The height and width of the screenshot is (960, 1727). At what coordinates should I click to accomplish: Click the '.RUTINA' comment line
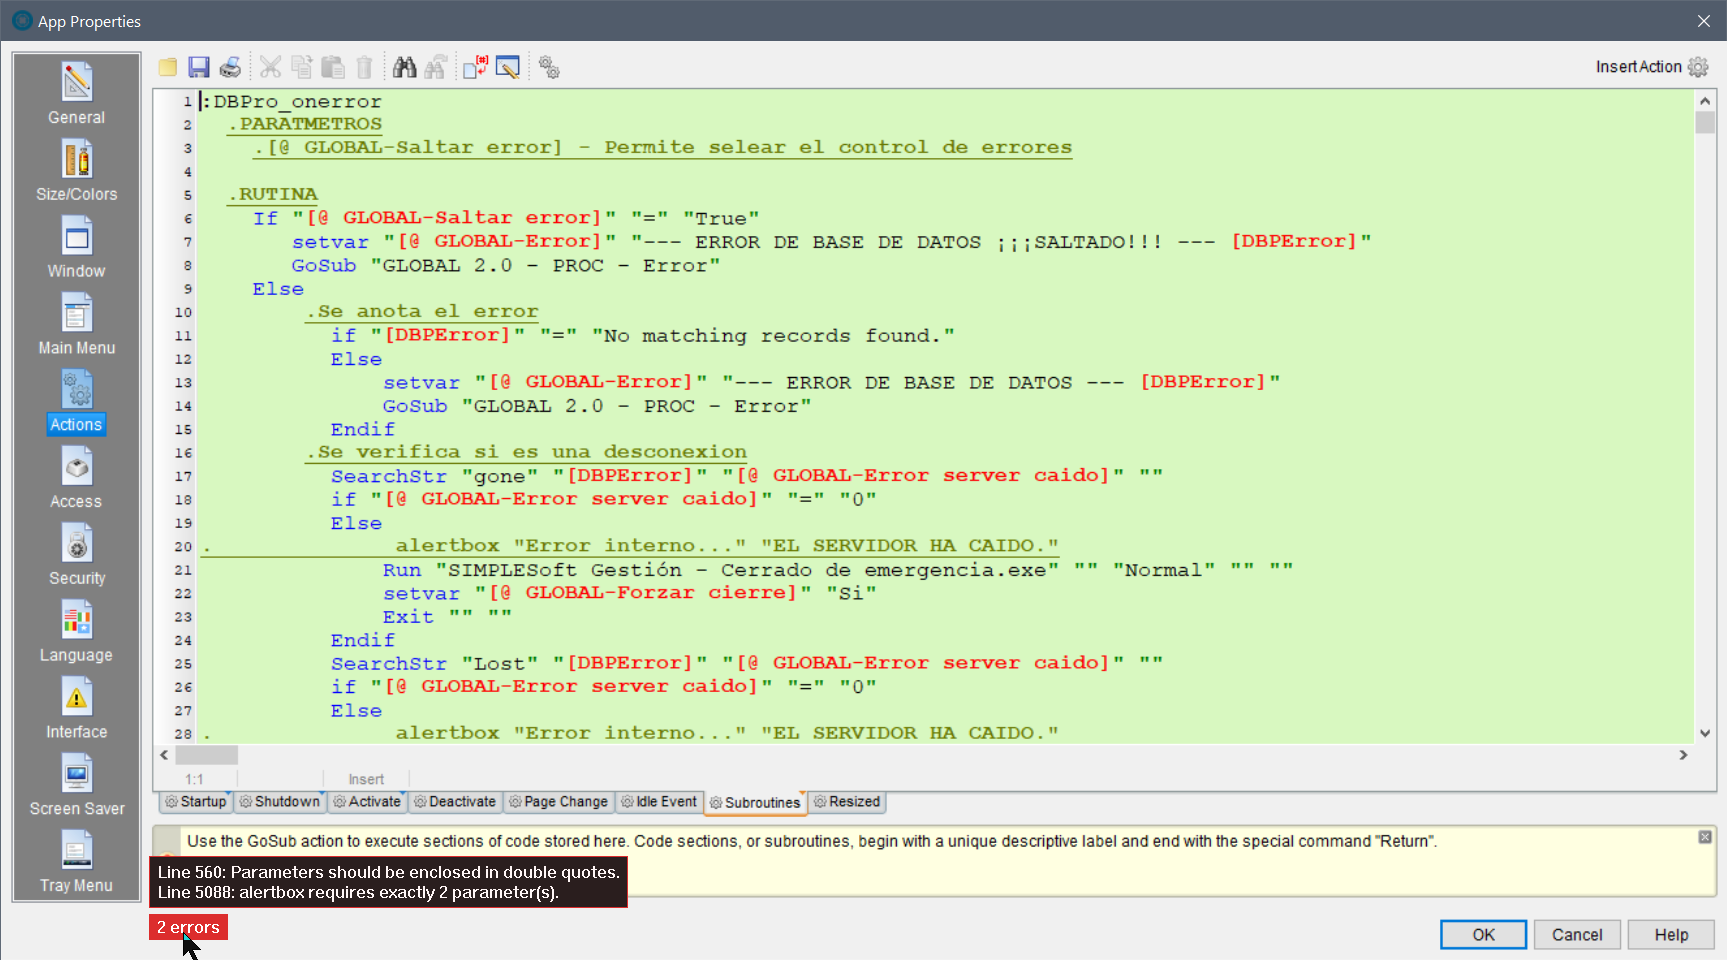pyautogui.click(x=272, y=195)
